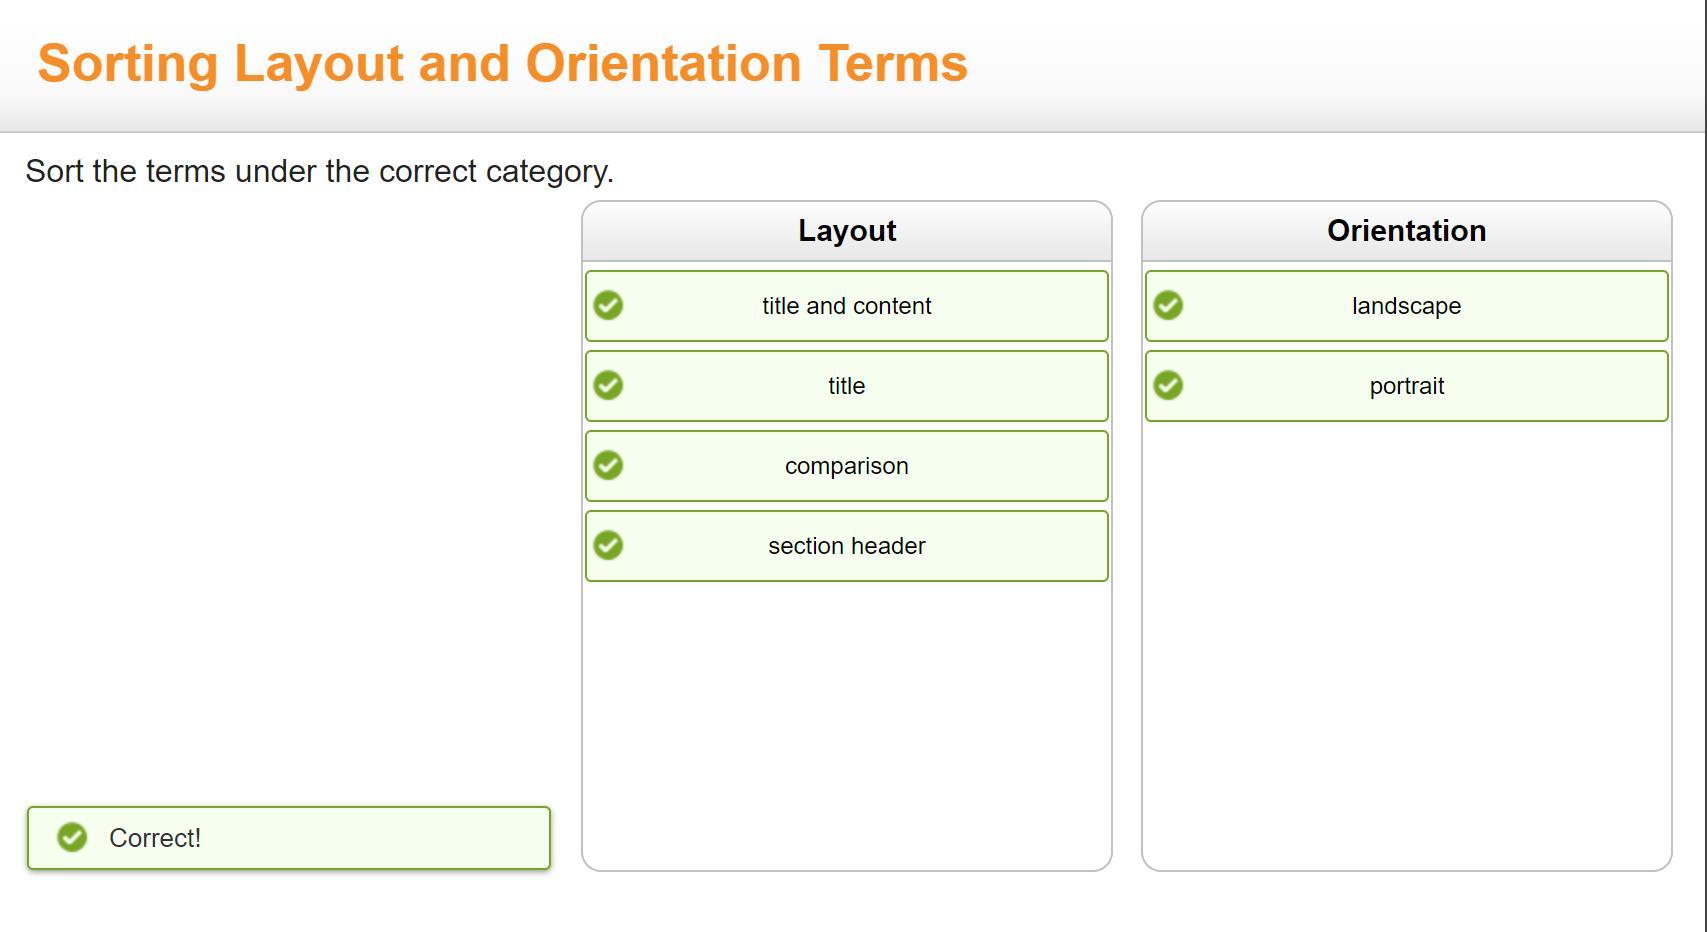Screen dimensions: 1707x932
Task: Select the "comparison" term card text
Action: pyautogui.click(x=846, y=466)
